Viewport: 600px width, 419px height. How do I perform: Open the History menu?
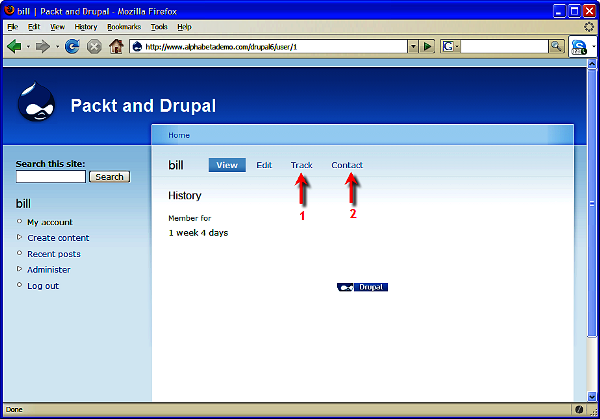coord(86,27)
